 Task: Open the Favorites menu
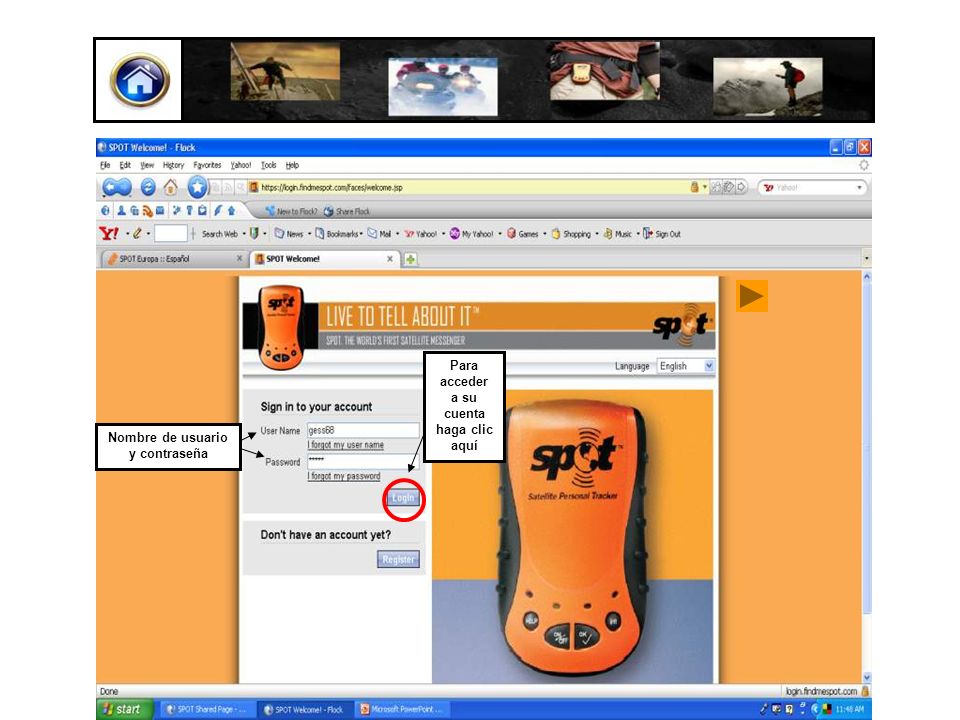click(207, 165)
